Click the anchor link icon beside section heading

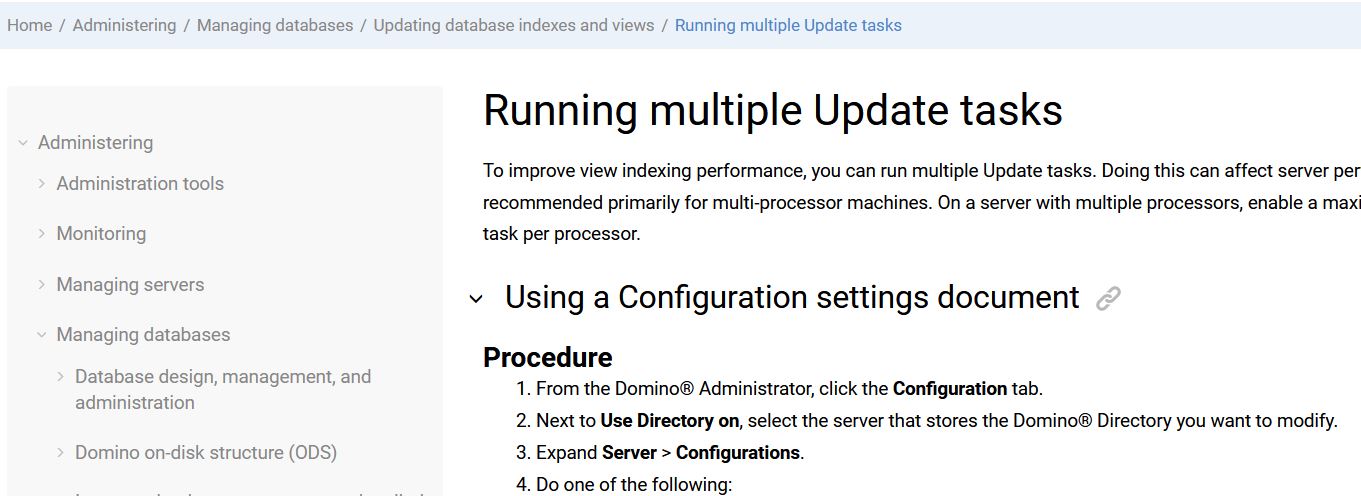(1108, 298)
